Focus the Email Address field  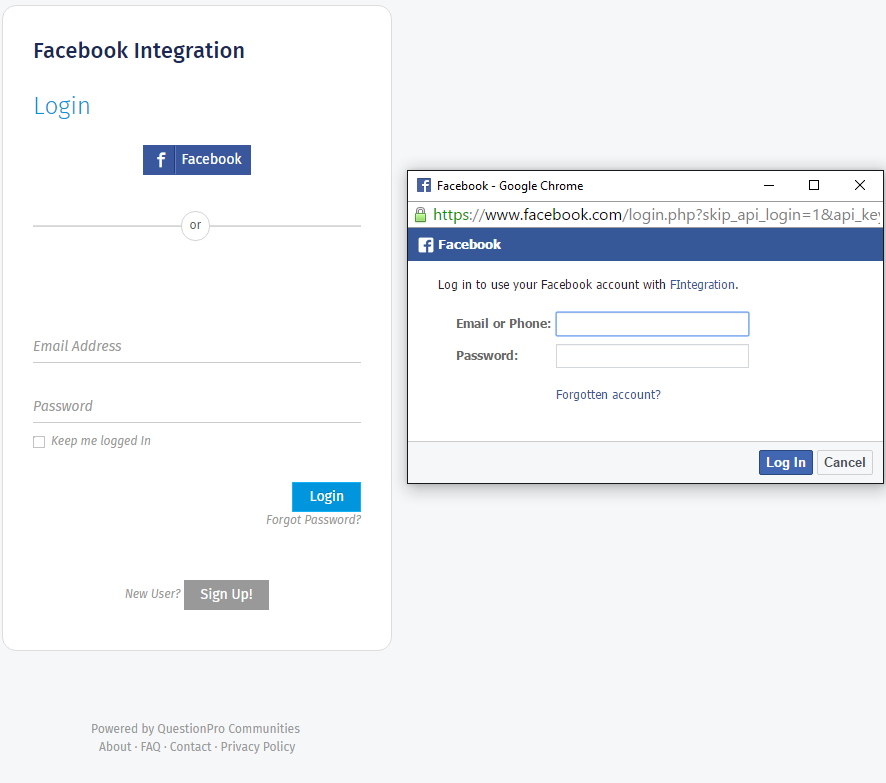click(x=197, y=346)
